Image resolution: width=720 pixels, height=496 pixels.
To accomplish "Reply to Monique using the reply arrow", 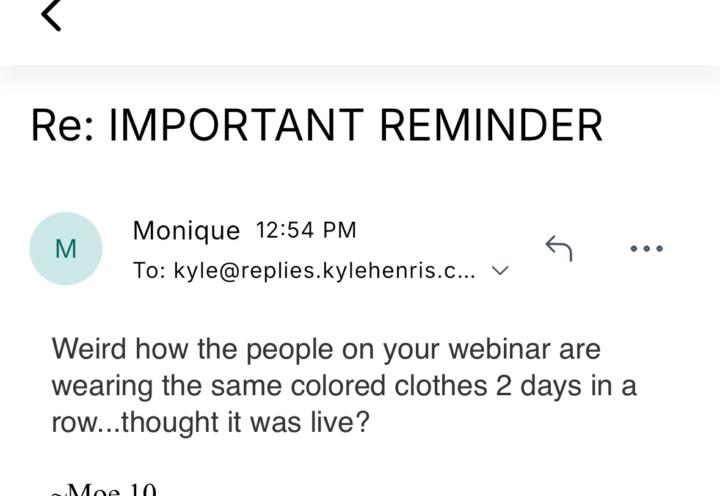I will 558,247.
